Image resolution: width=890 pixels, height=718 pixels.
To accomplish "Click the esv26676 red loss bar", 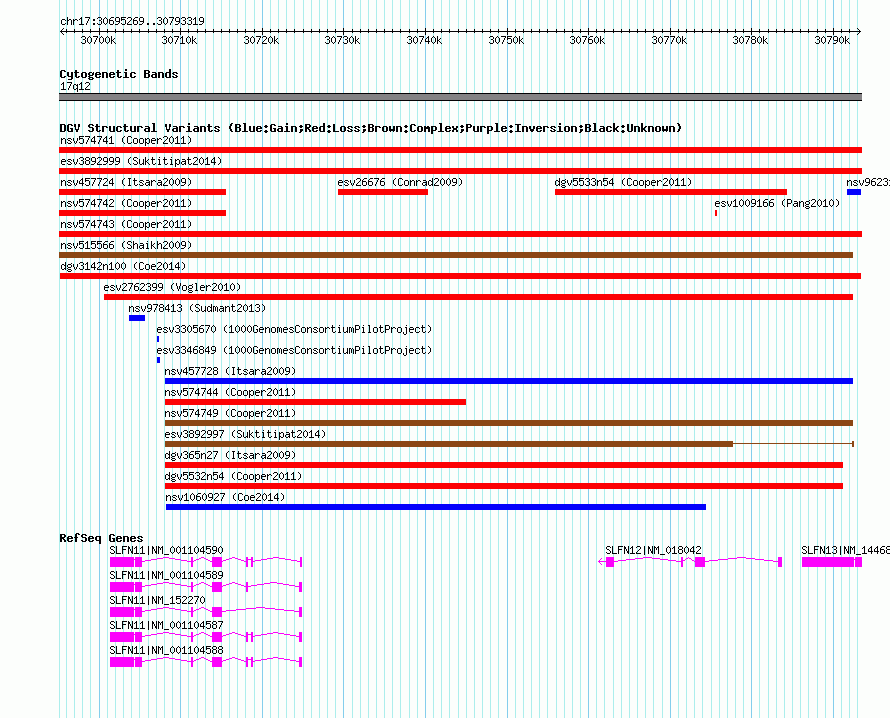I will [x=383, y=192].
